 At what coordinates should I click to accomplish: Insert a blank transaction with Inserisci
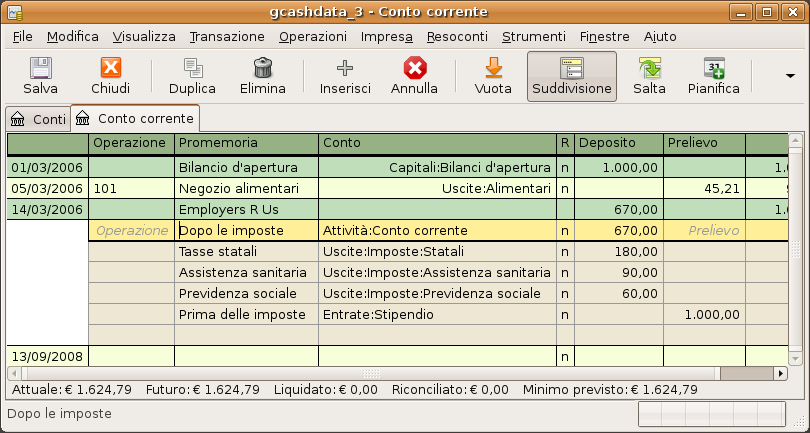pyautogui.click(x=345, y=68)
